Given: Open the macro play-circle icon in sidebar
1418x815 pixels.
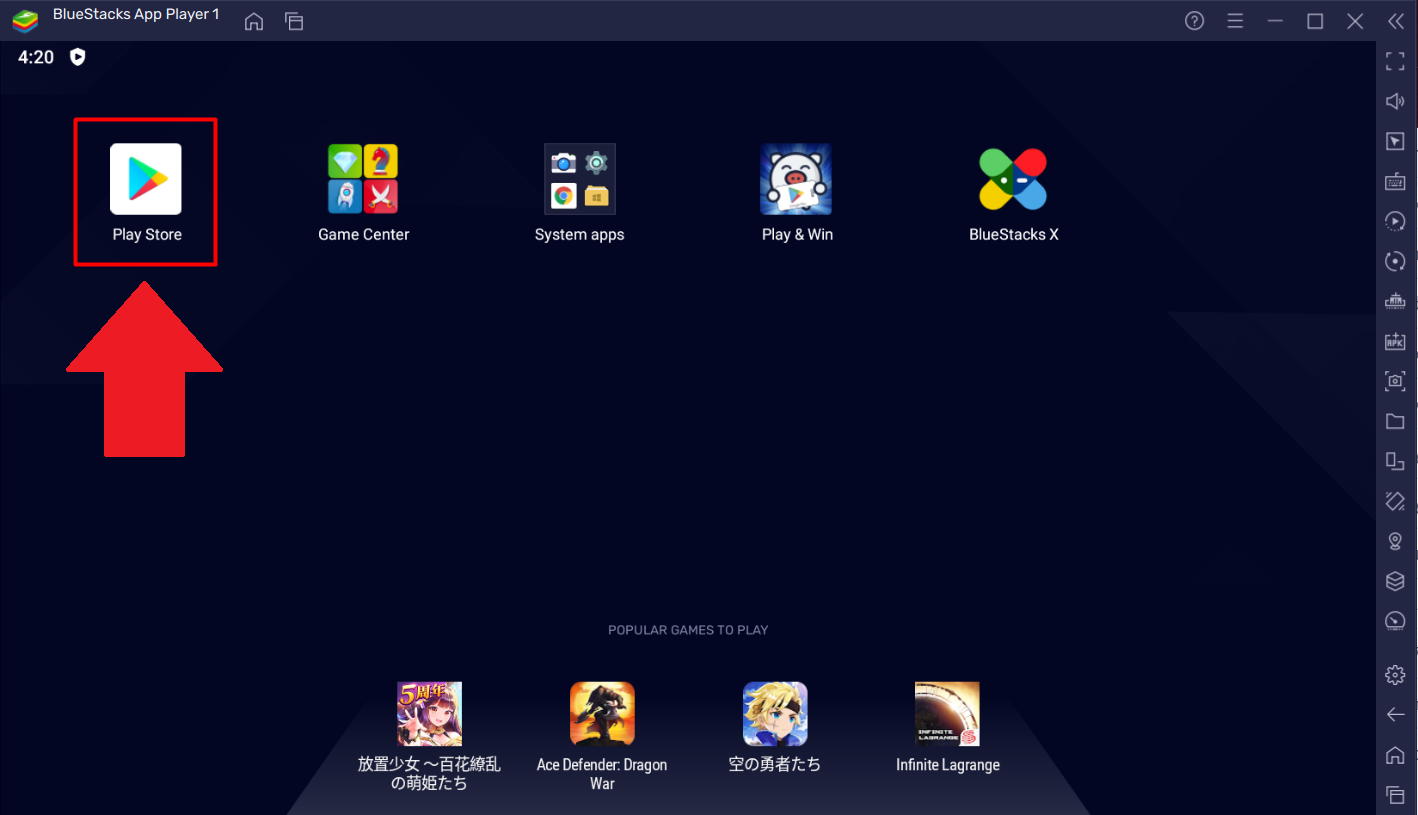Looking at the screenshot, I should pyautogui.click(x=1395, y=221).
